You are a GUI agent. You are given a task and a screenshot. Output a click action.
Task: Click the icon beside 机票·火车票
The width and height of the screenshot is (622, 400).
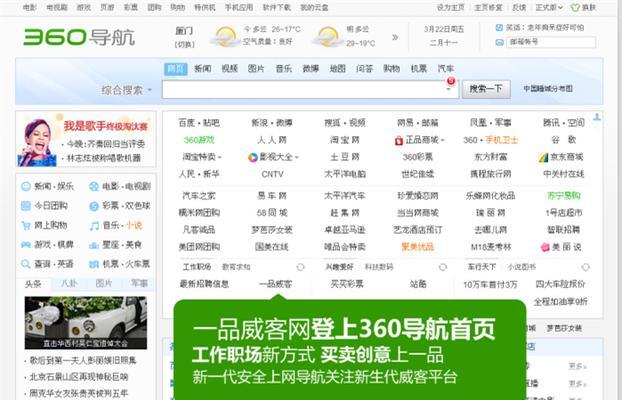click(94, 264)
